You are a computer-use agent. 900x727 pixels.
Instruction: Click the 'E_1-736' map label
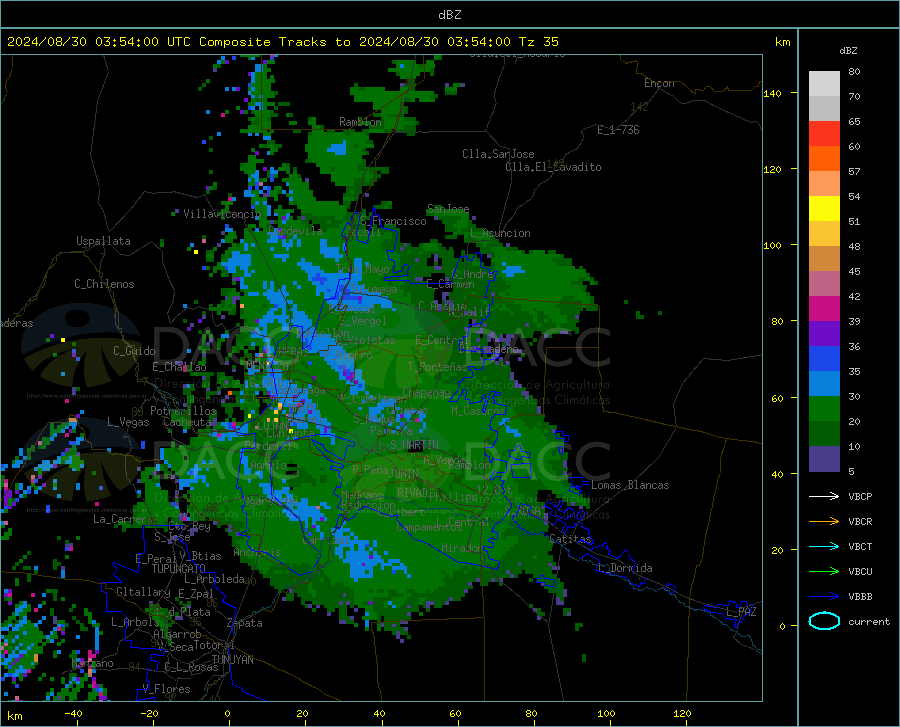pyautogui.click(x=618, y=130)
